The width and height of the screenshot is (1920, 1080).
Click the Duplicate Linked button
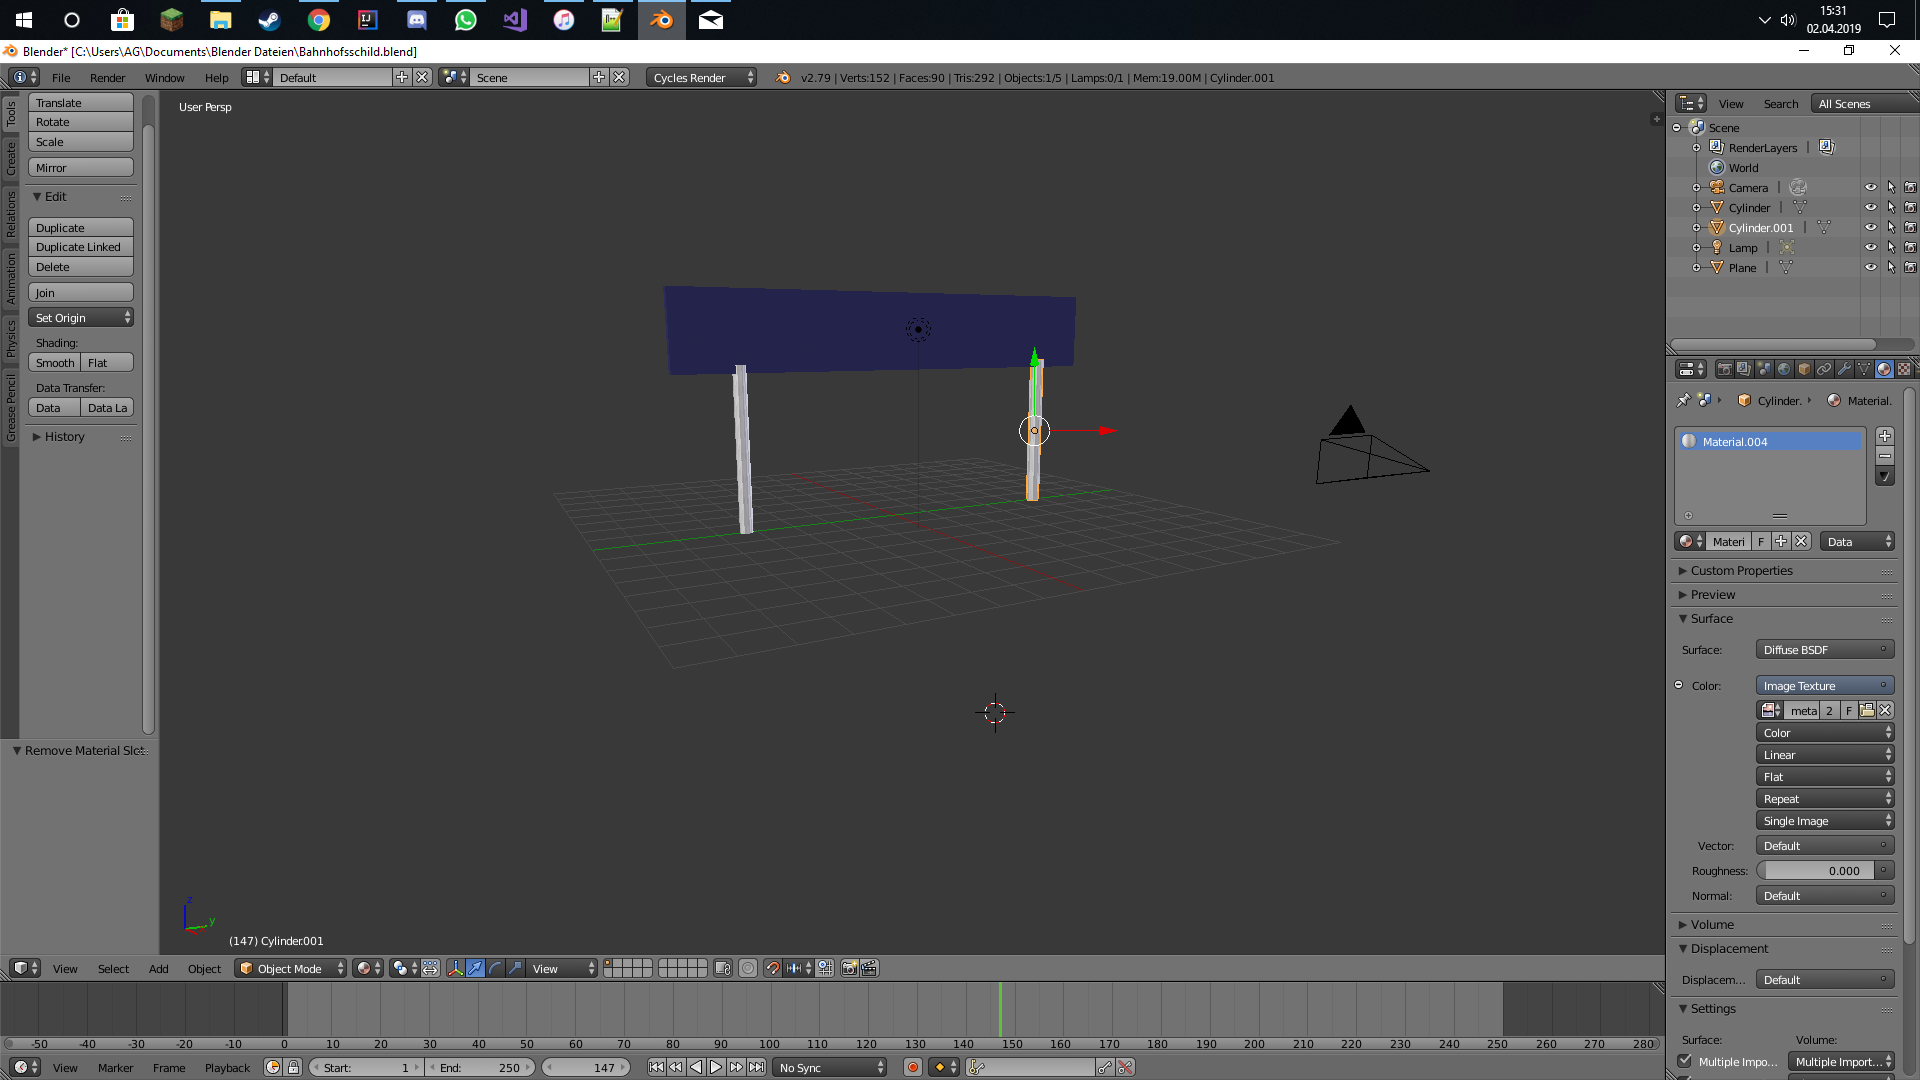click(80, 247)
